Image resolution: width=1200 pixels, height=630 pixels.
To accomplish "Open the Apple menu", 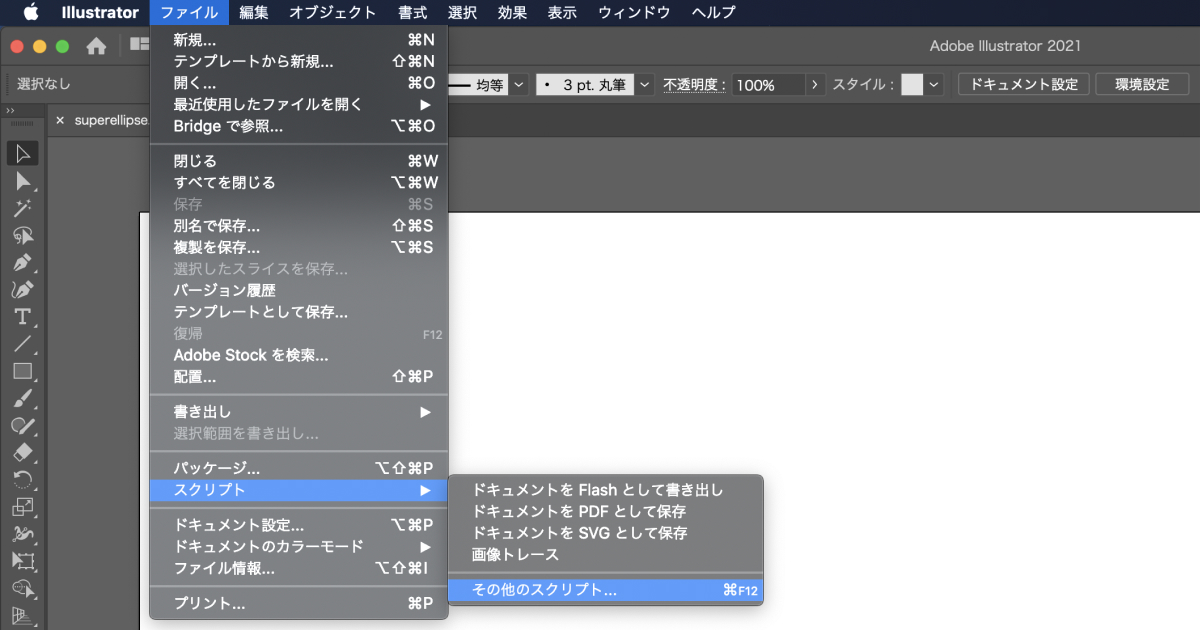I will [x=30, y=13].
